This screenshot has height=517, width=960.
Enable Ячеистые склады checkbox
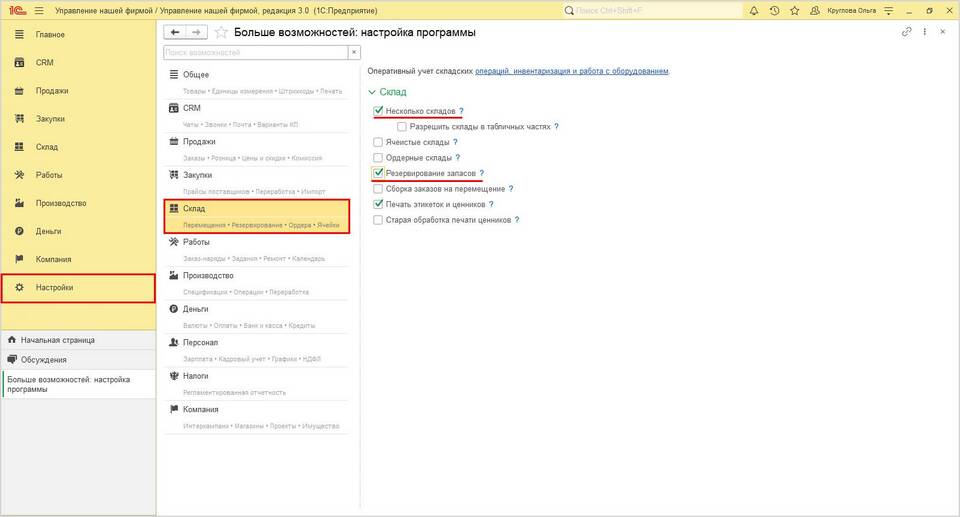[x=378, y=142]
